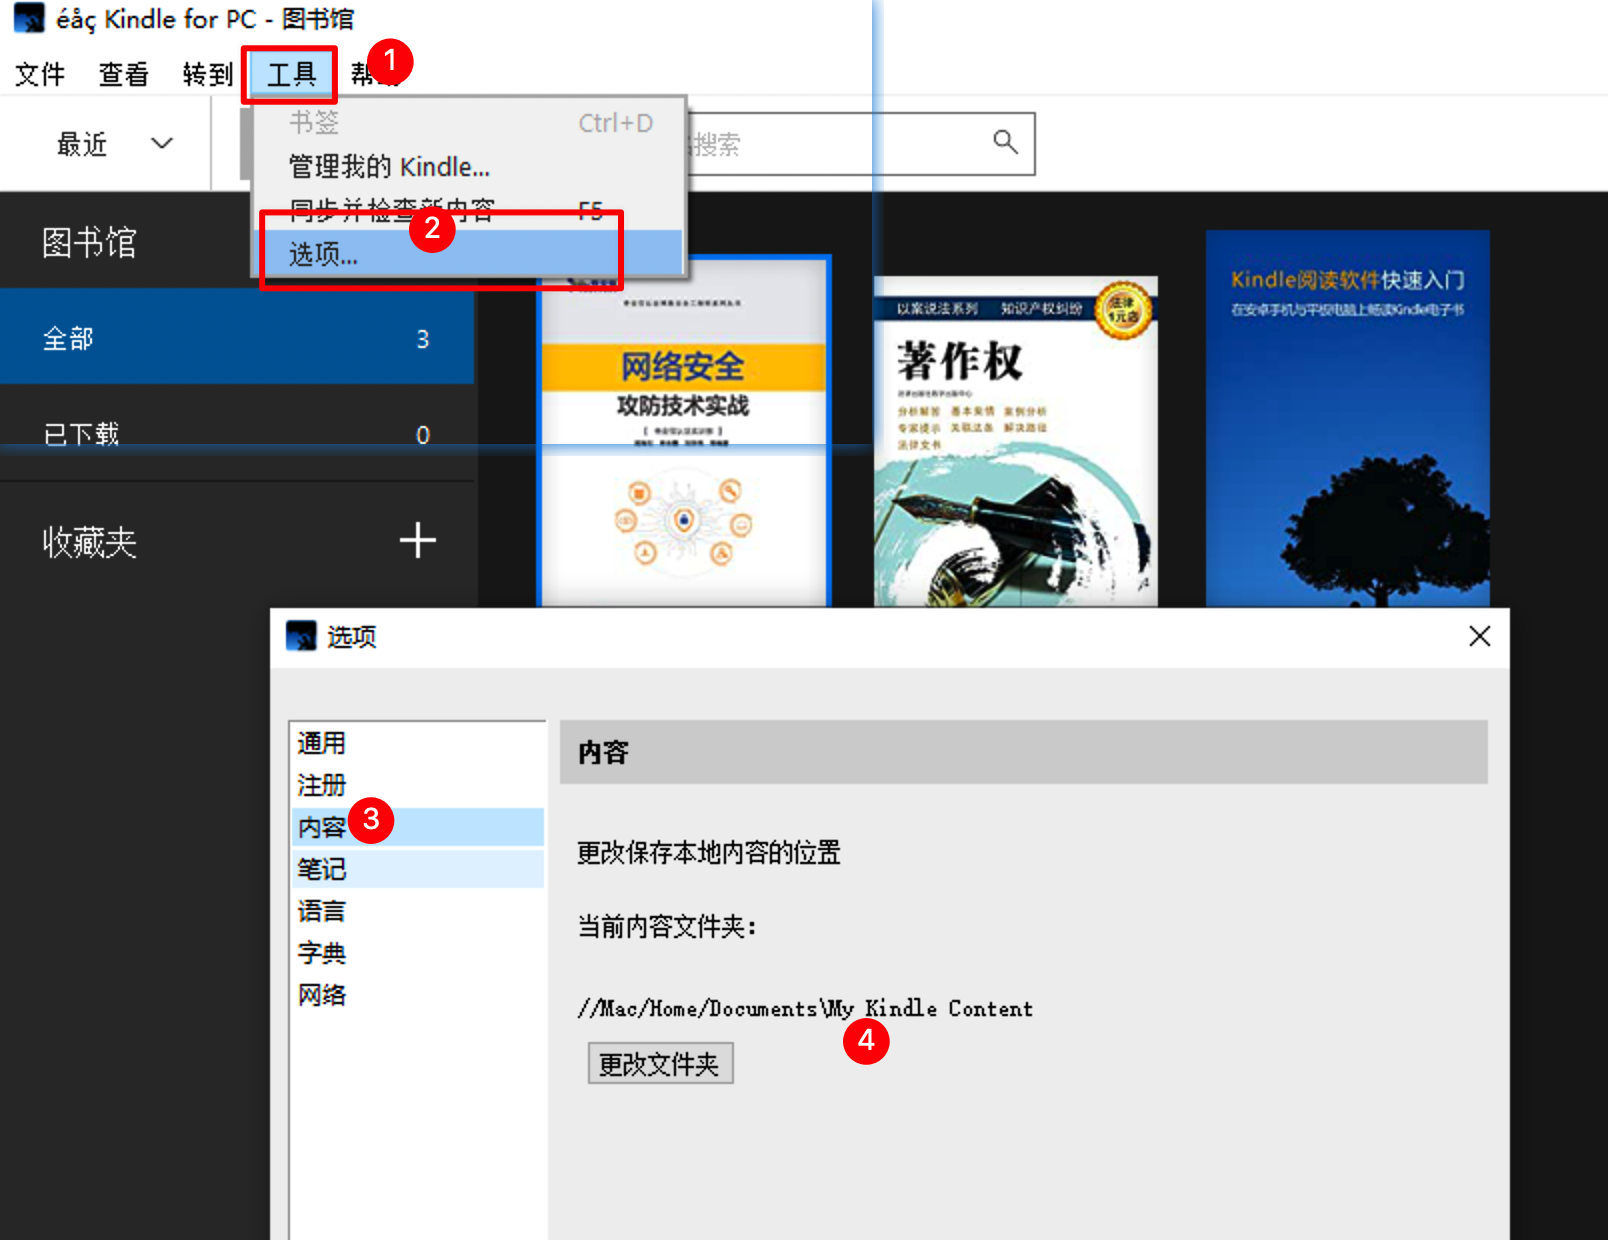The height and width of the screenshot is (1240, 1608).
Task: Select 全部 in library sidebar
Action: point(237,338)
